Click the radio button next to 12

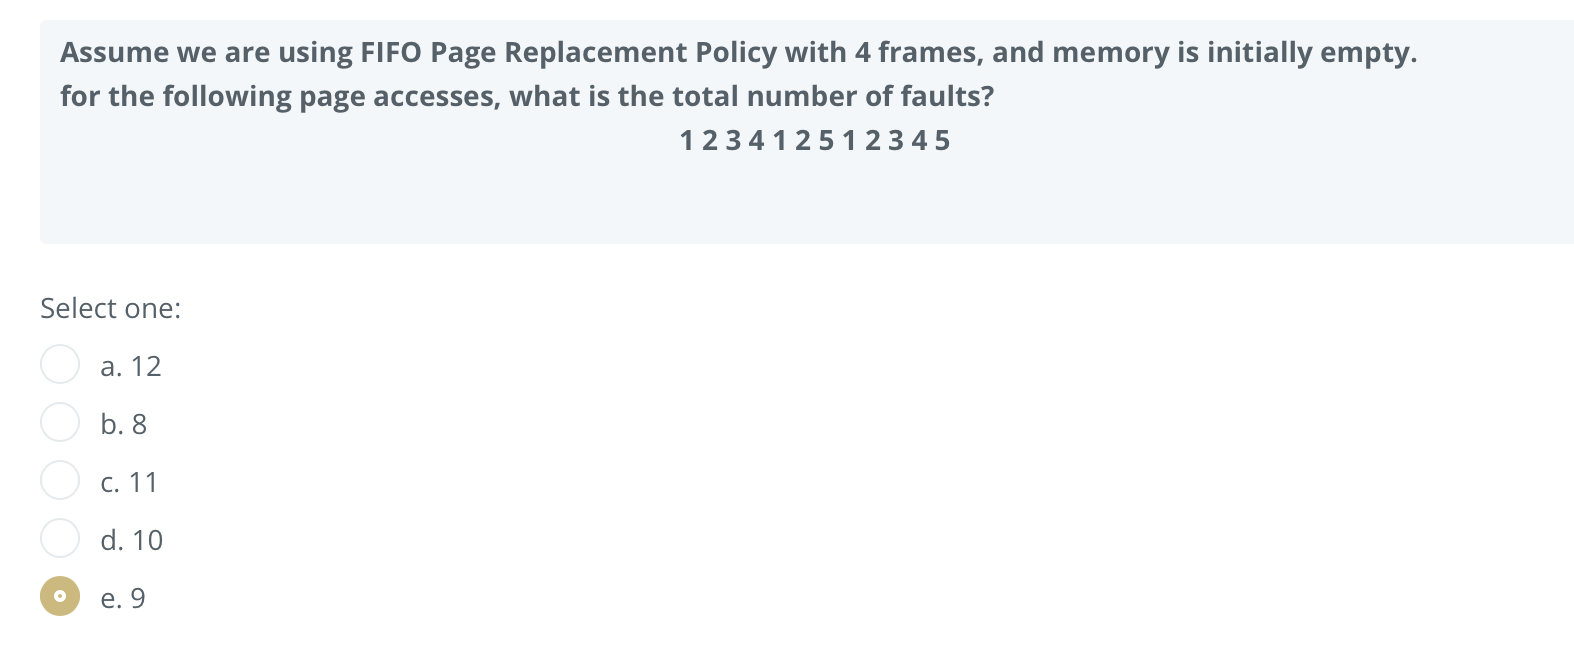[x=60, y=364]
